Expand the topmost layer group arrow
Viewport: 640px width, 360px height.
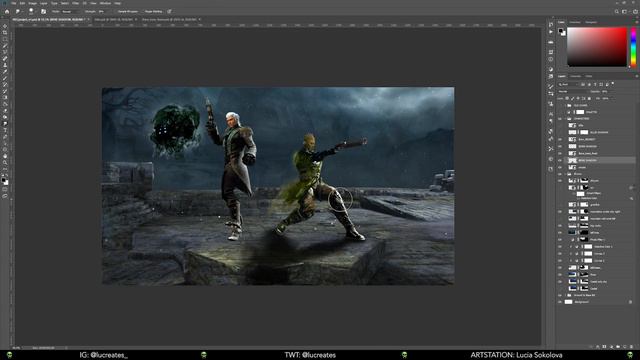point(566,105)
